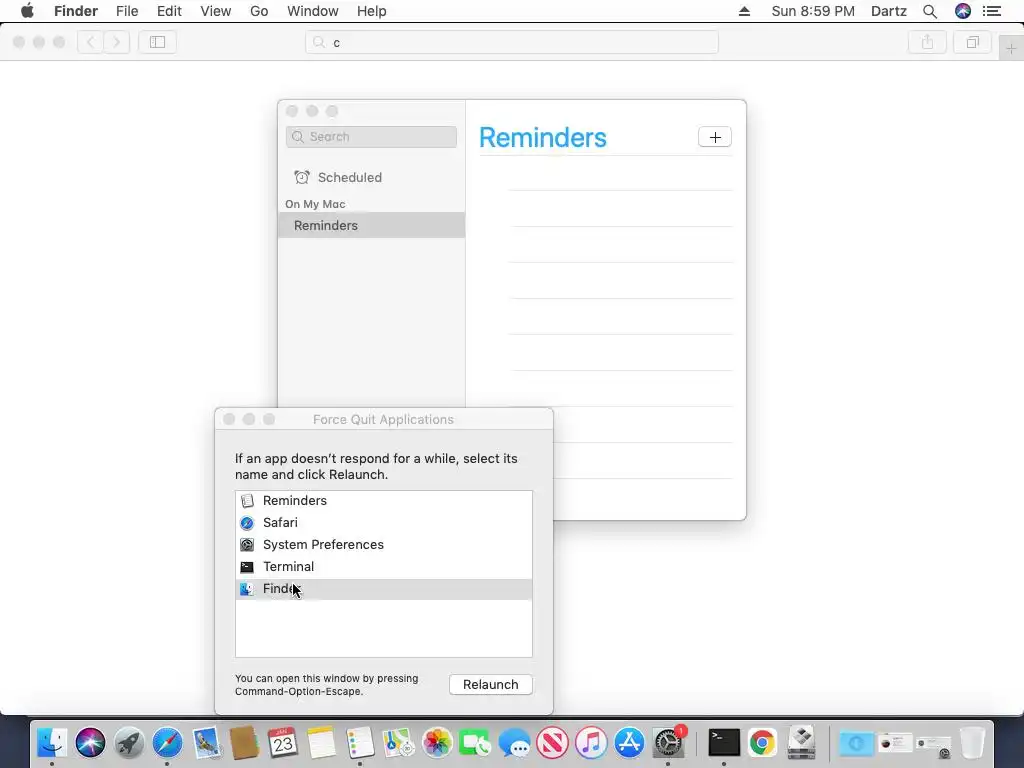Click Safari back arrow button
This screenshot has width=1024, height=768.
point(91,42)
